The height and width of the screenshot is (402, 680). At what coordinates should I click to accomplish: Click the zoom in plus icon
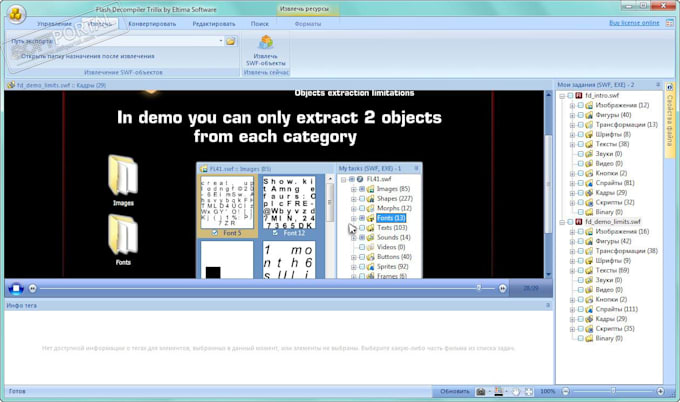point(660,392)
